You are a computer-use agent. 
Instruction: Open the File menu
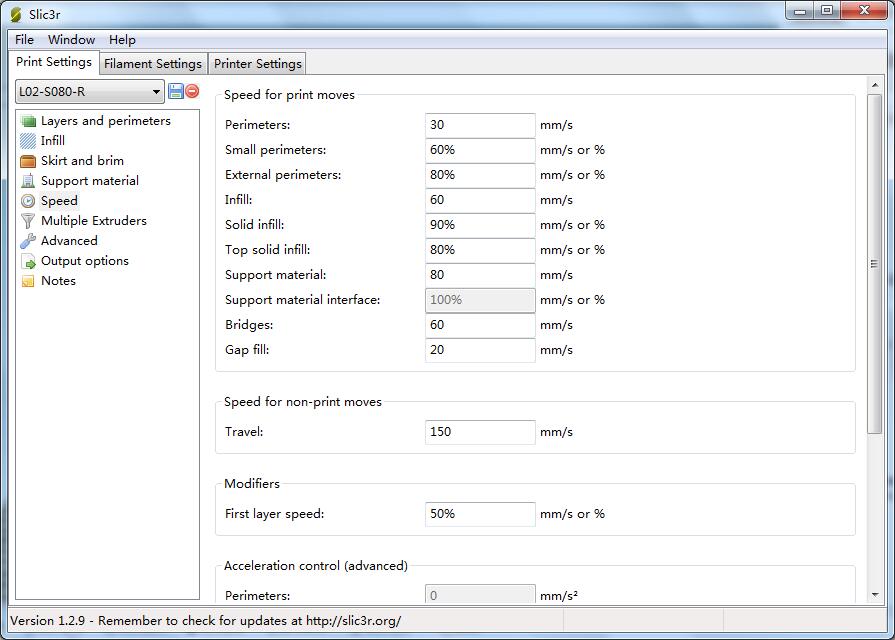click(x=25, y=40)
